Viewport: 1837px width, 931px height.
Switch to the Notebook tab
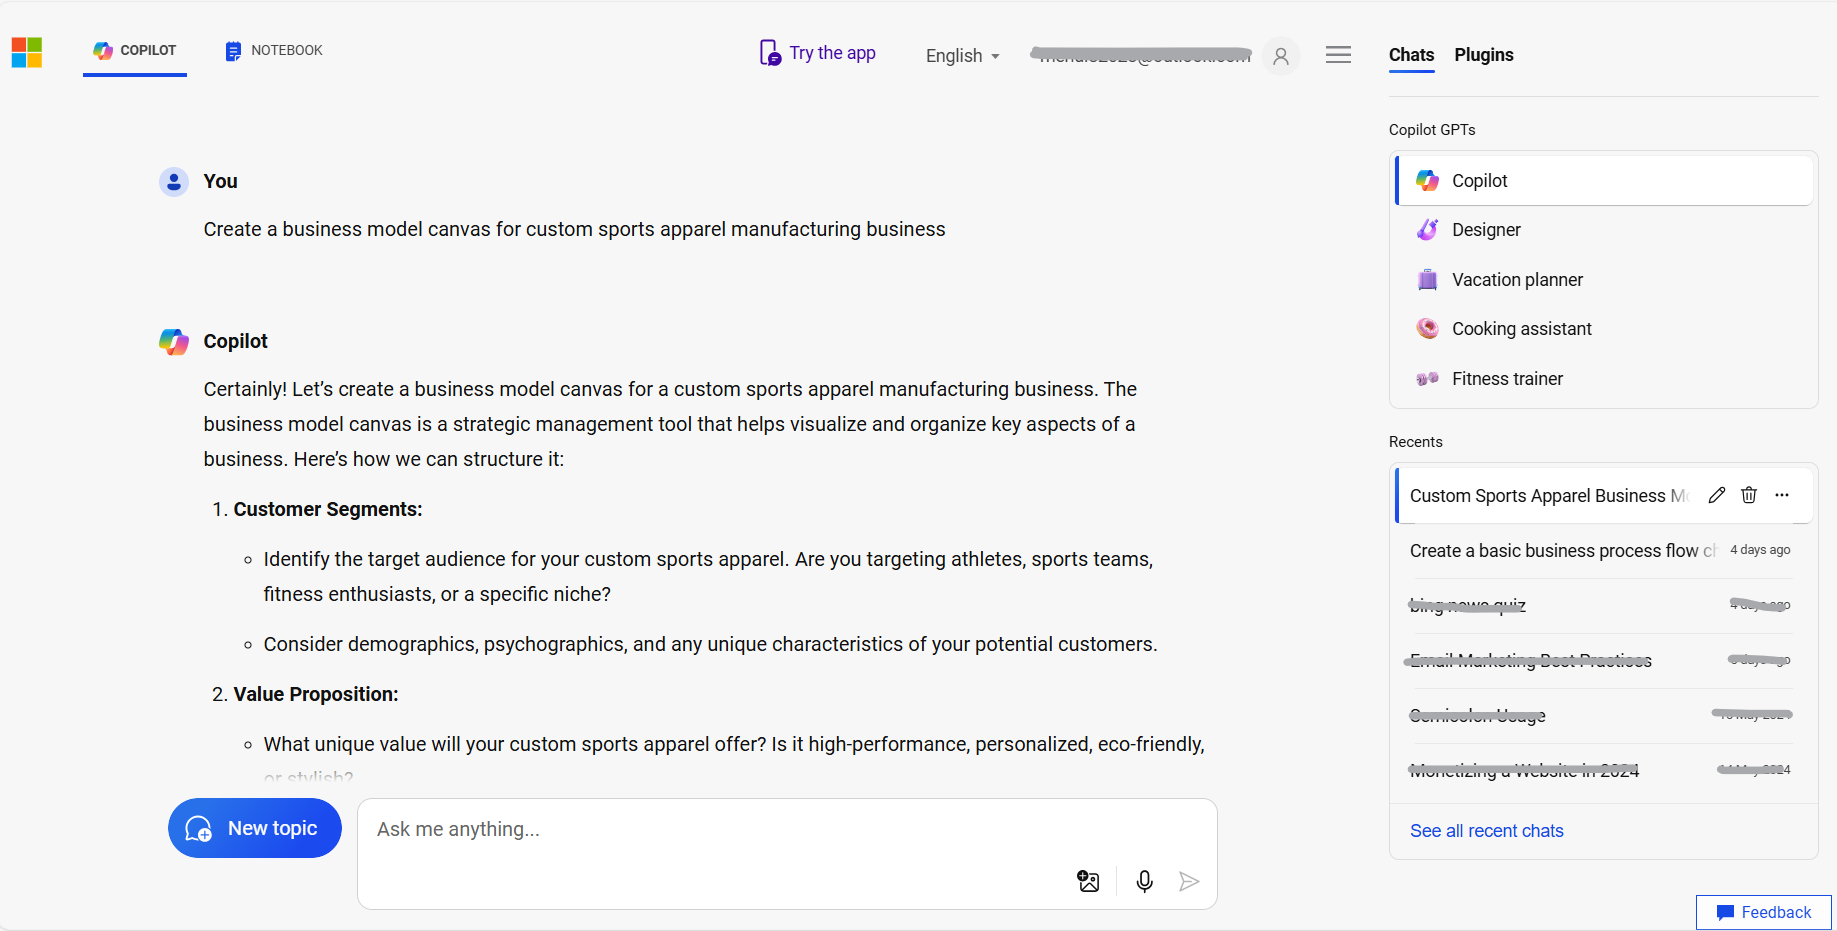click(x=274, y=51)
